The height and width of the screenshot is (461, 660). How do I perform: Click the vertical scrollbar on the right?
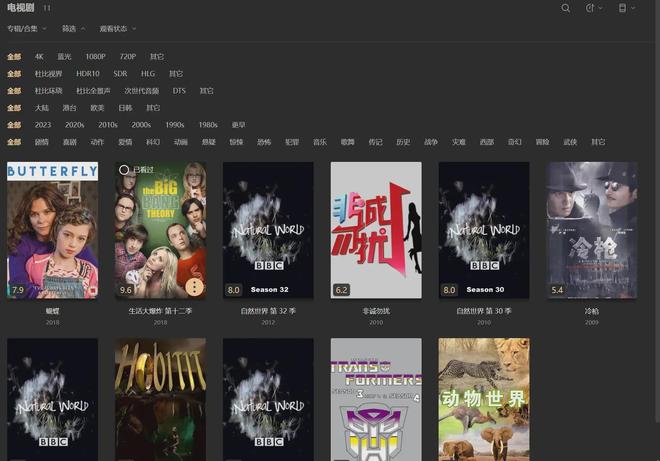coord(657,211)
